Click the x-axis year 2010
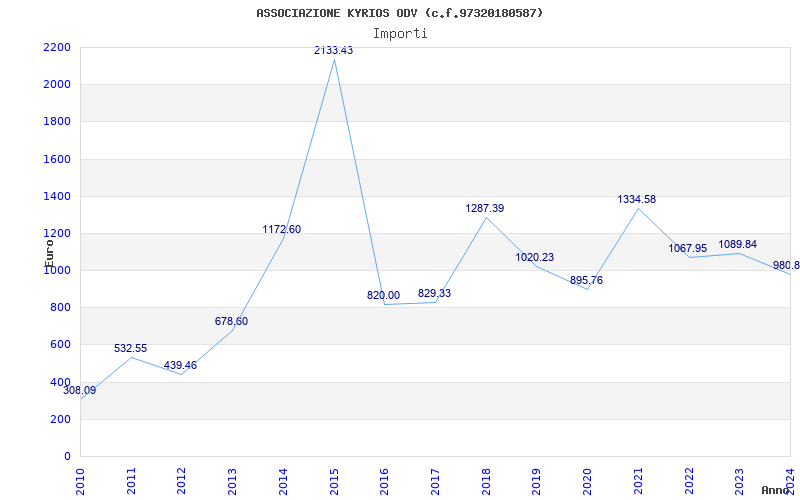The height and width of the screenshot is (500, 800). [81, 482]
